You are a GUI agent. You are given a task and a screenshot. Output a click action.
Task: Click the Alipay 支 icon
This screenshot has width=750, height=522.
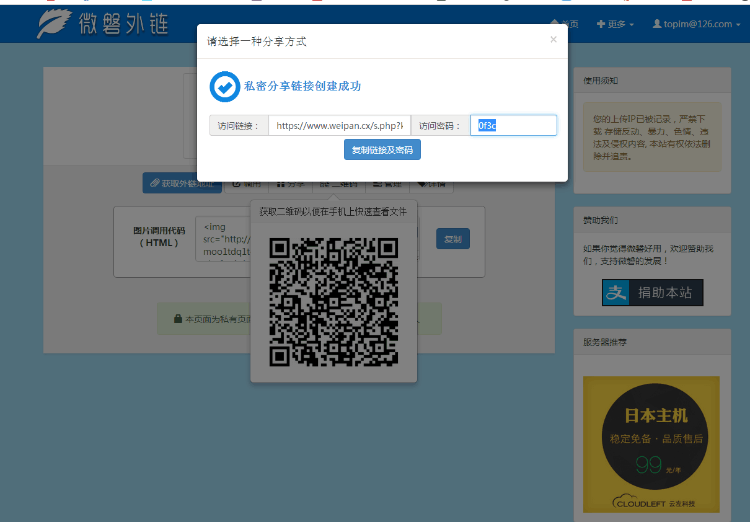tap(616, 292)
